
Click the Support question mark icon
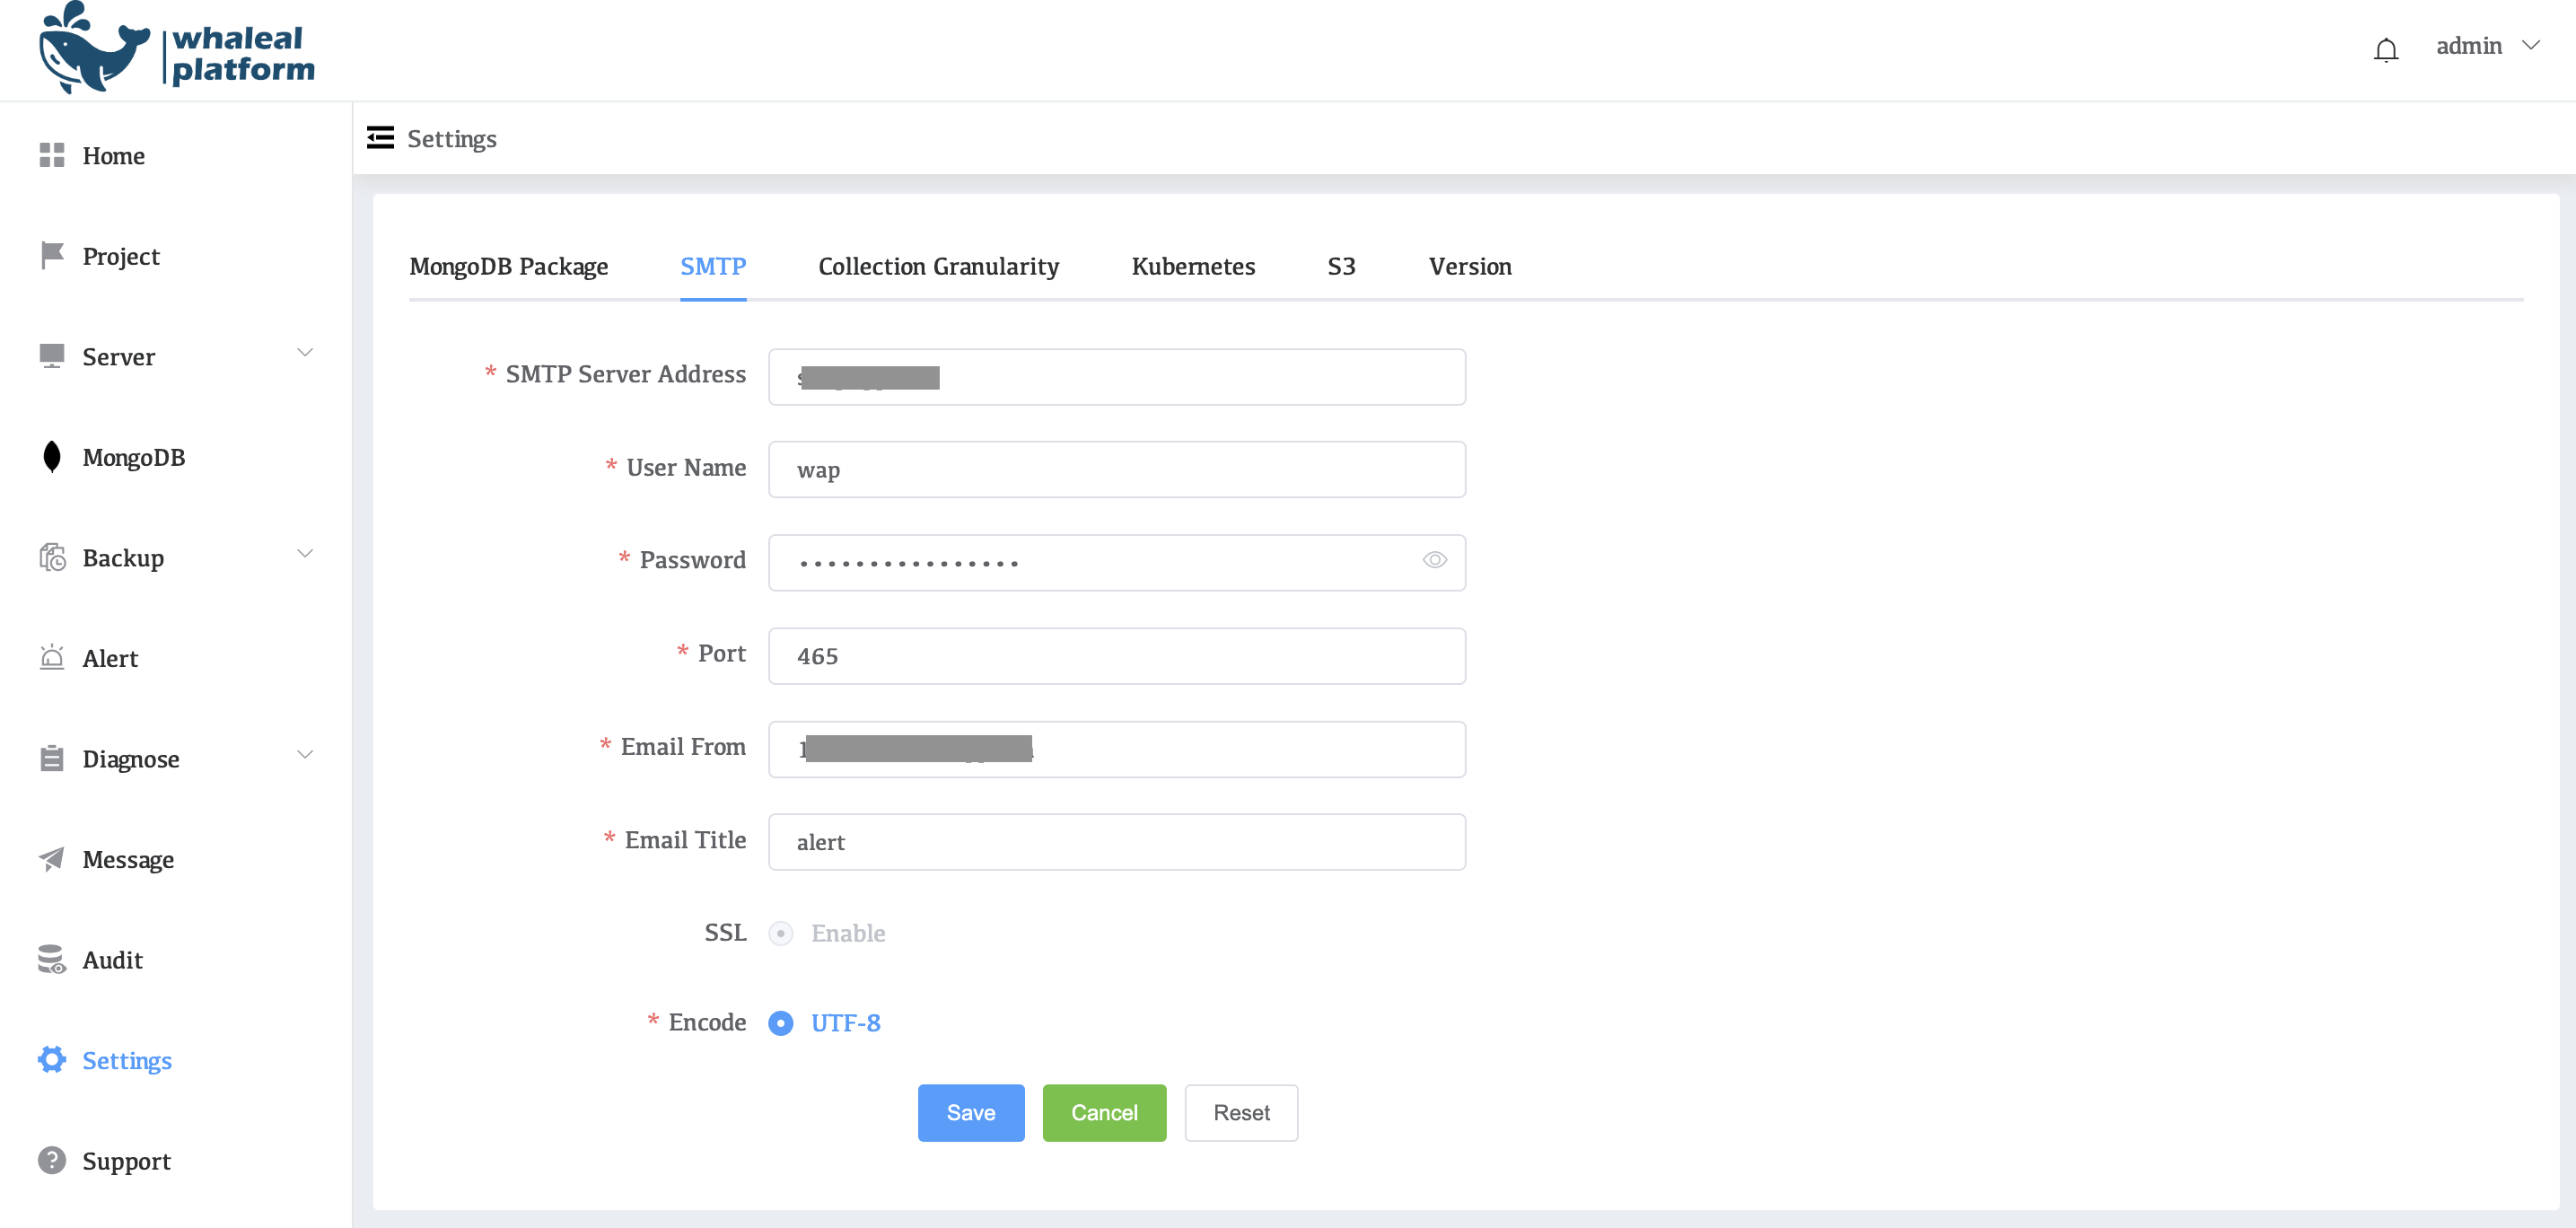52,1161
